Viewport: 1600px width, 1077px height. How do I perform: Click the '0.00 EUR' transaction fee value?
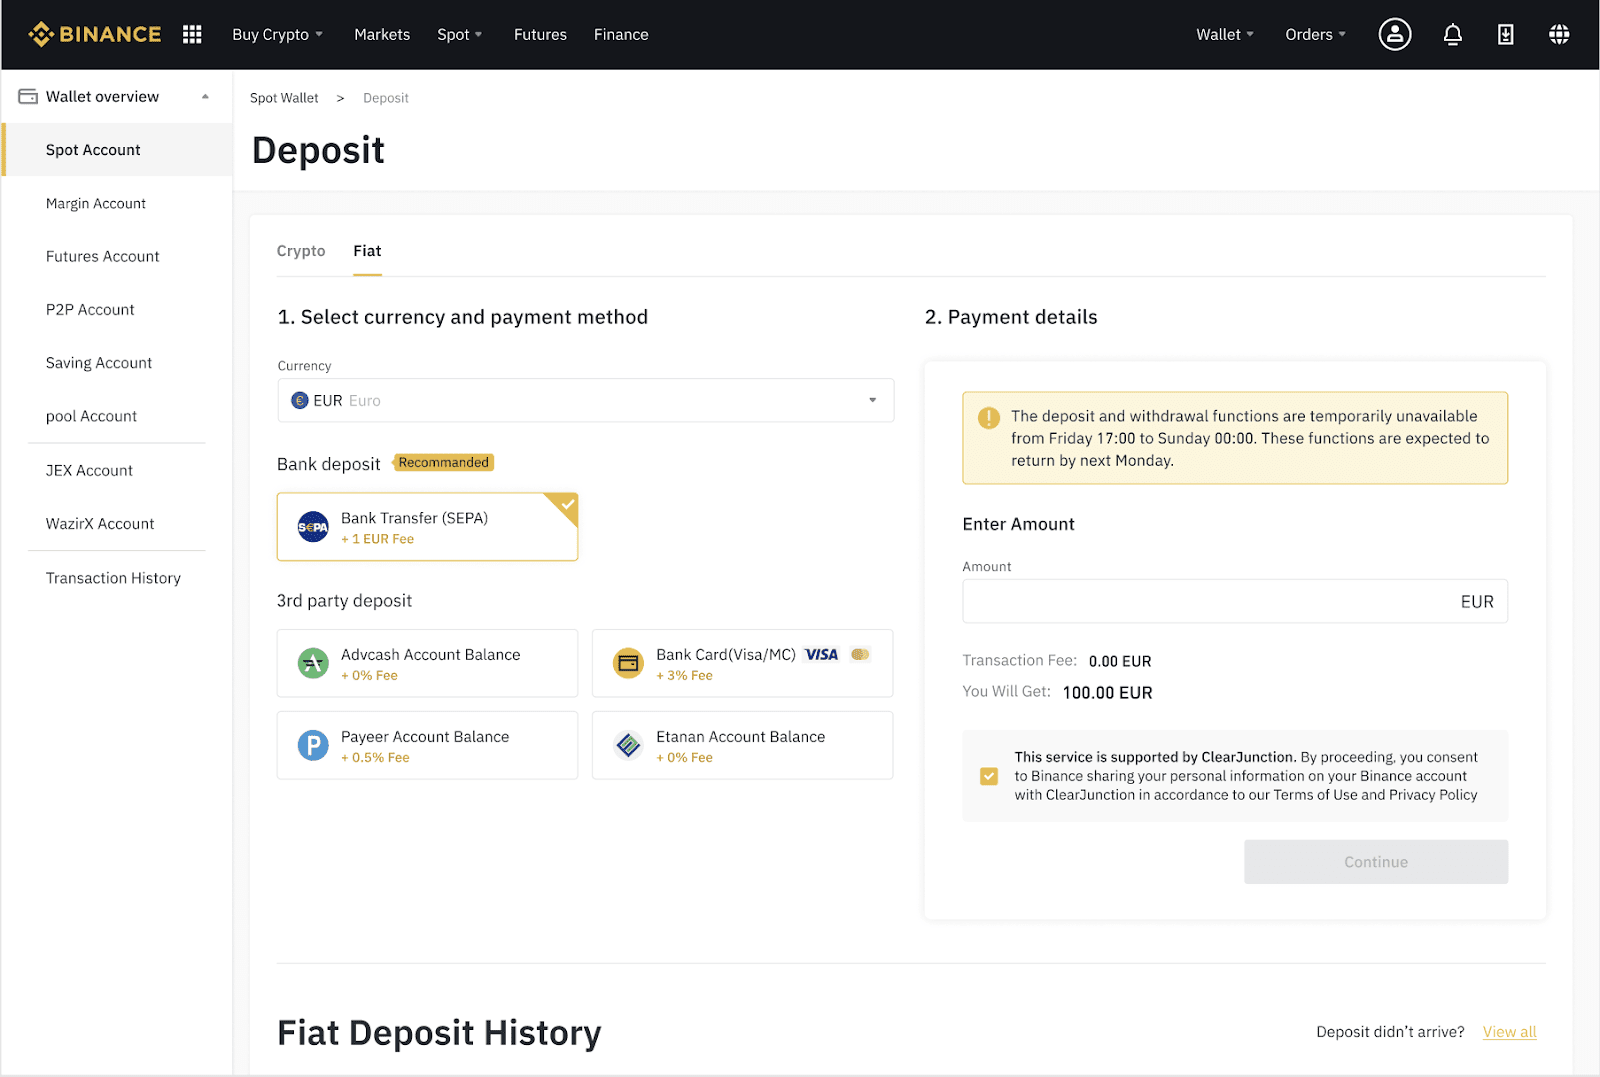[1120, 661]
